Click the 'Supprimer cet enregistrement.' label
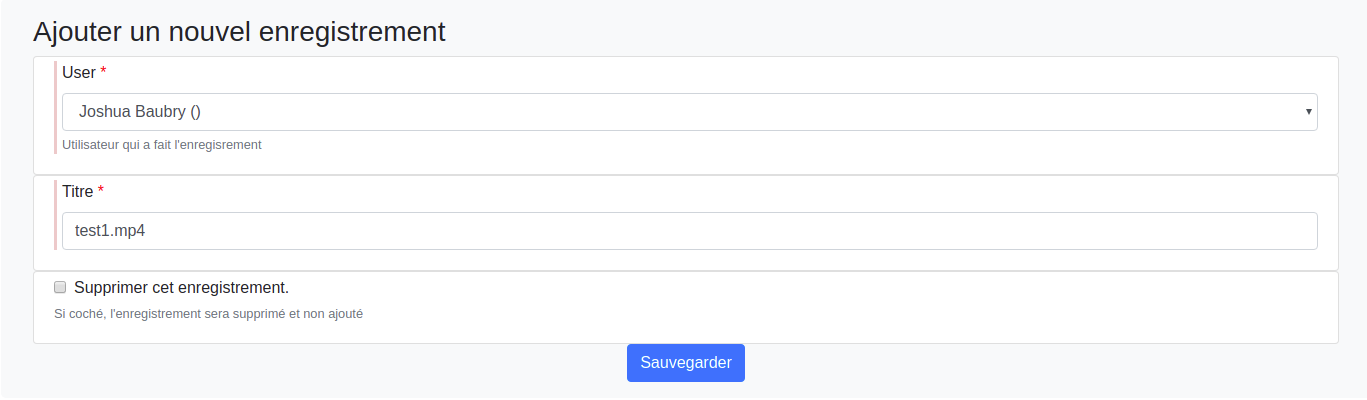 (x=181, y=288)
